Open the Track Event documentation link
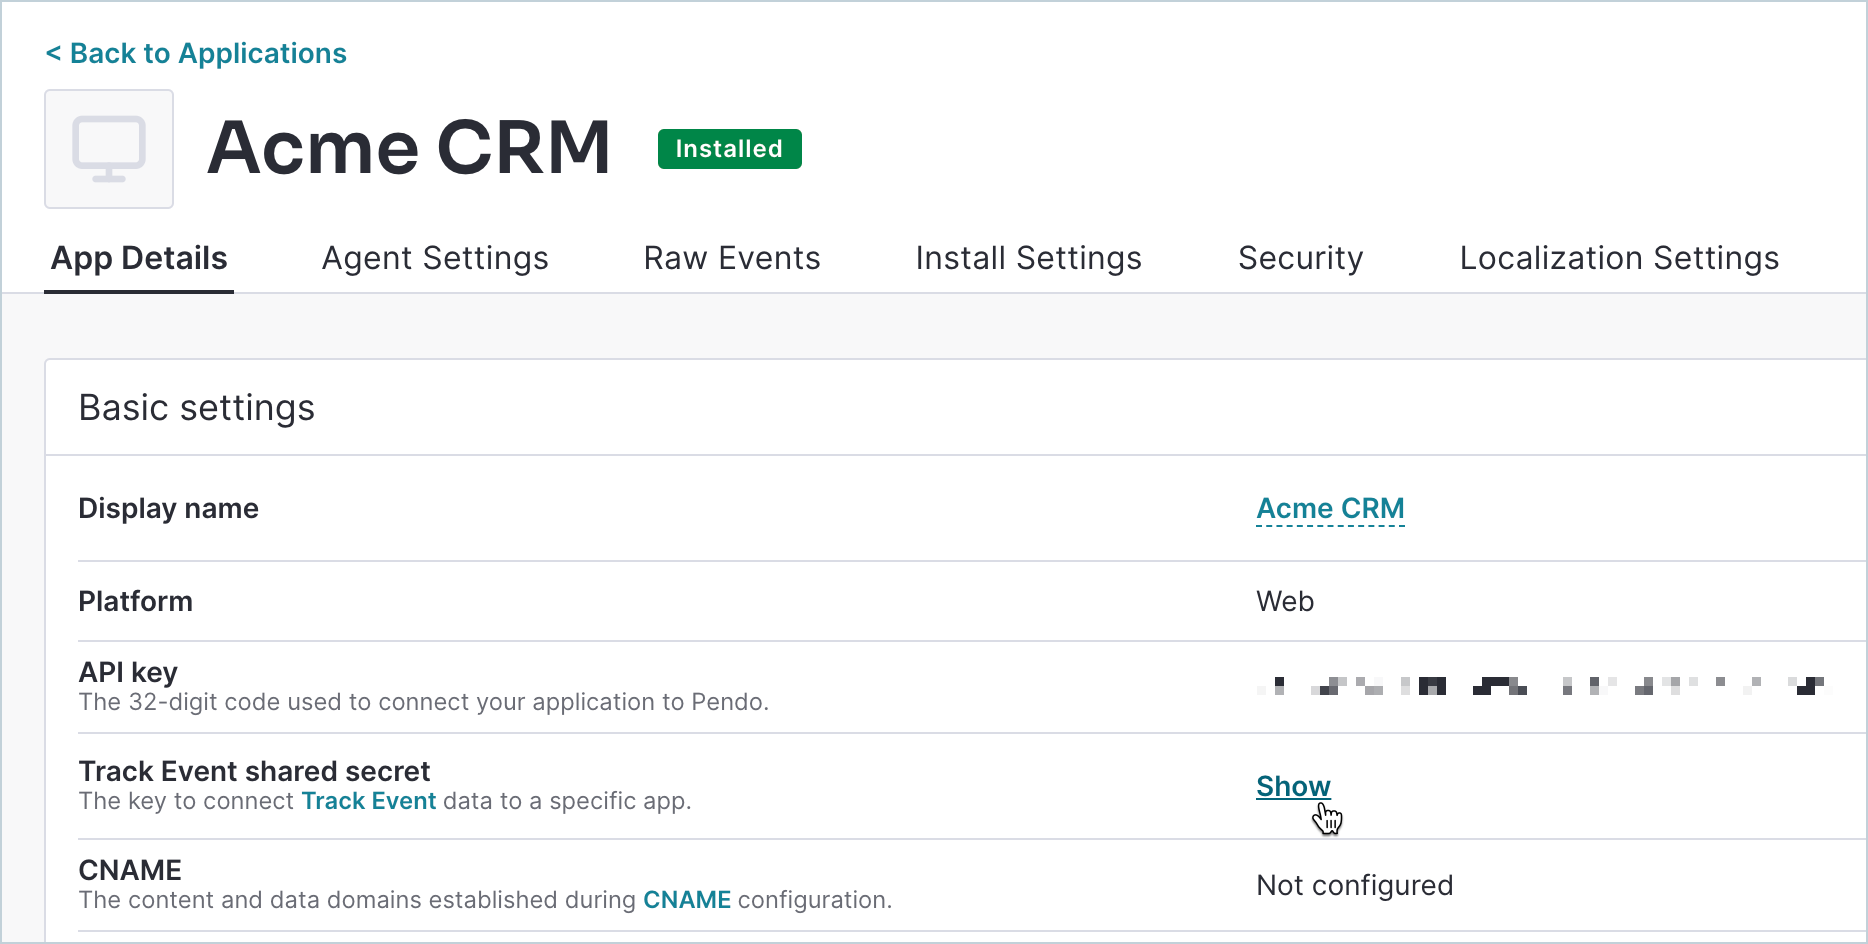This screenshot has width=1868, height=944. [x=369, y=802]
